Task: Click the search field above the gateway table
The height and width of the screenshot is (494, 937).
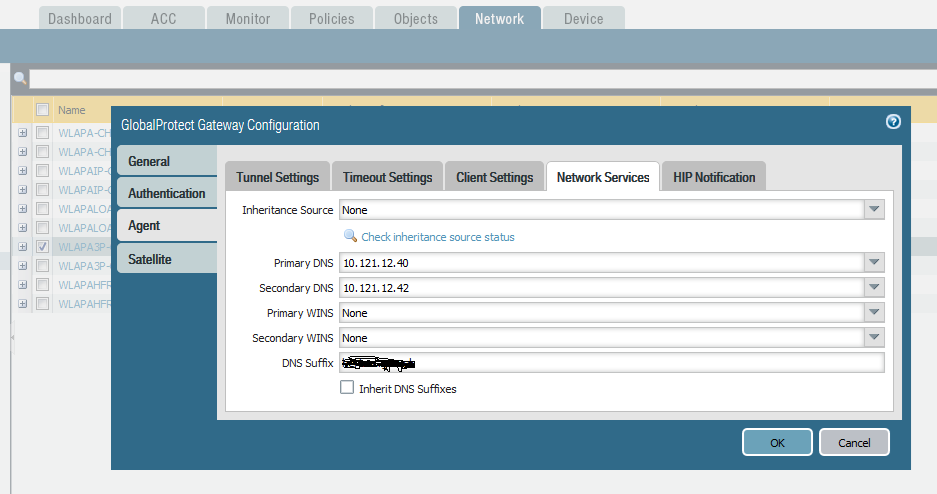Action: point(483,78)
